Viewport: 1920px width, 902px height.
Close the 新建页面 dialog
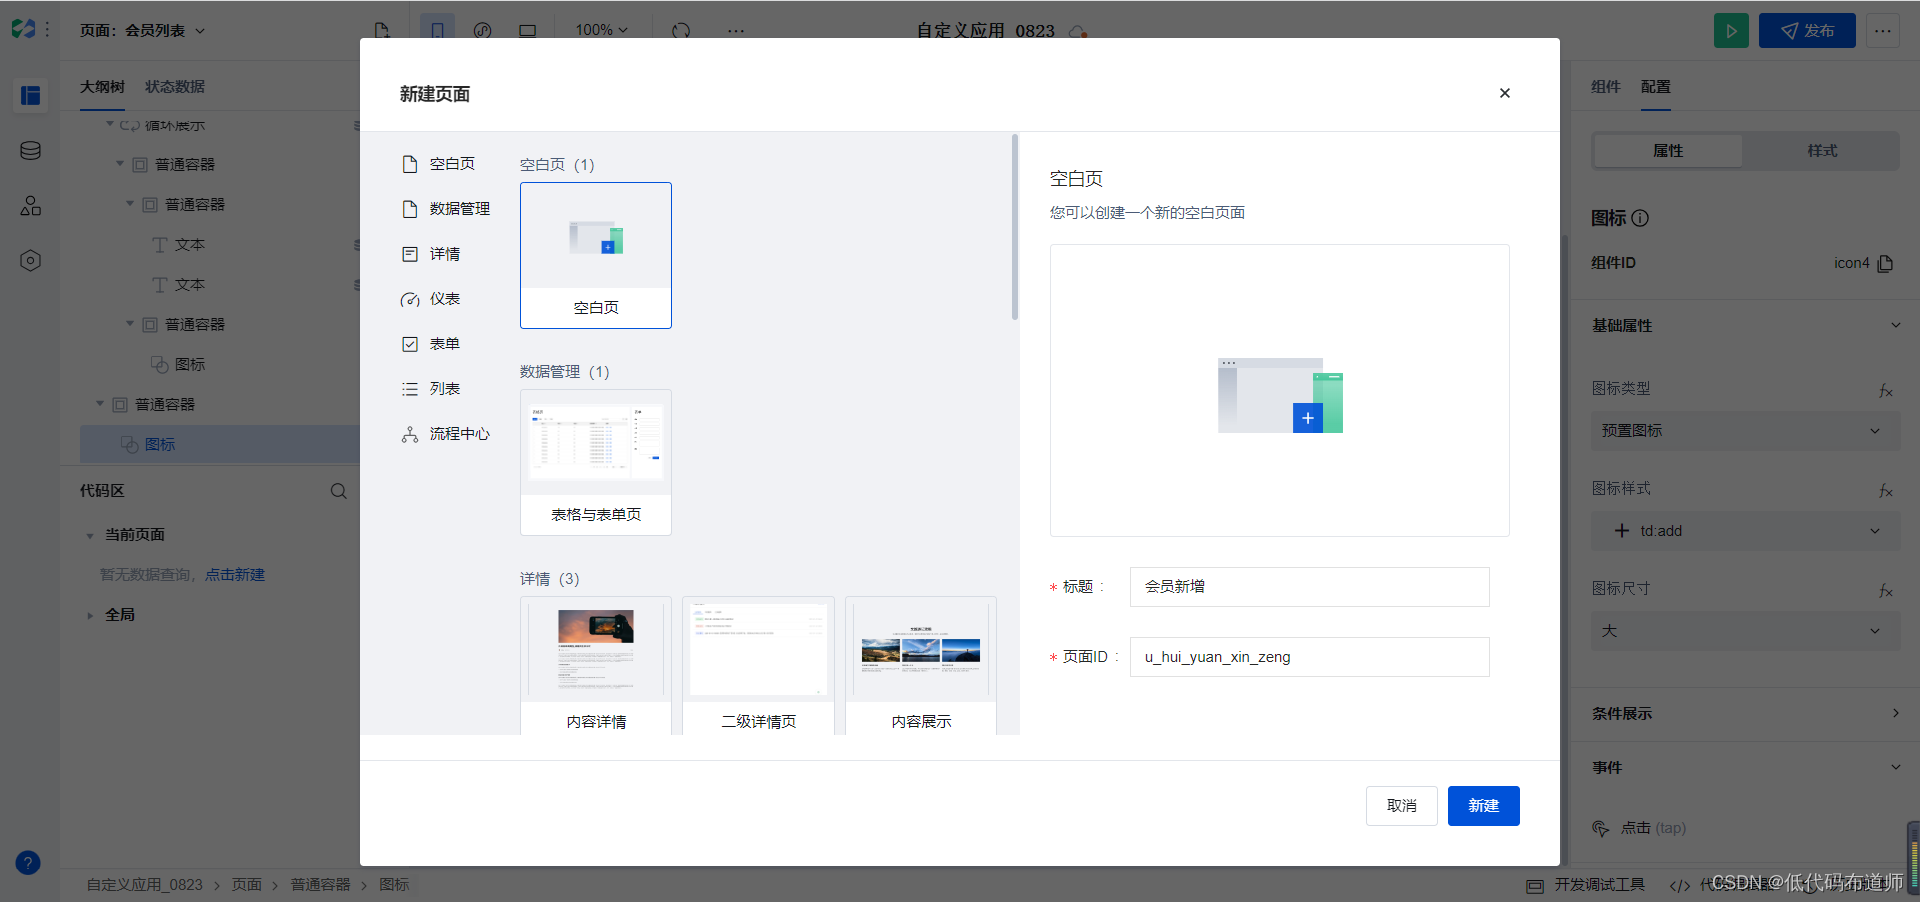click(x=1504, y=93)
